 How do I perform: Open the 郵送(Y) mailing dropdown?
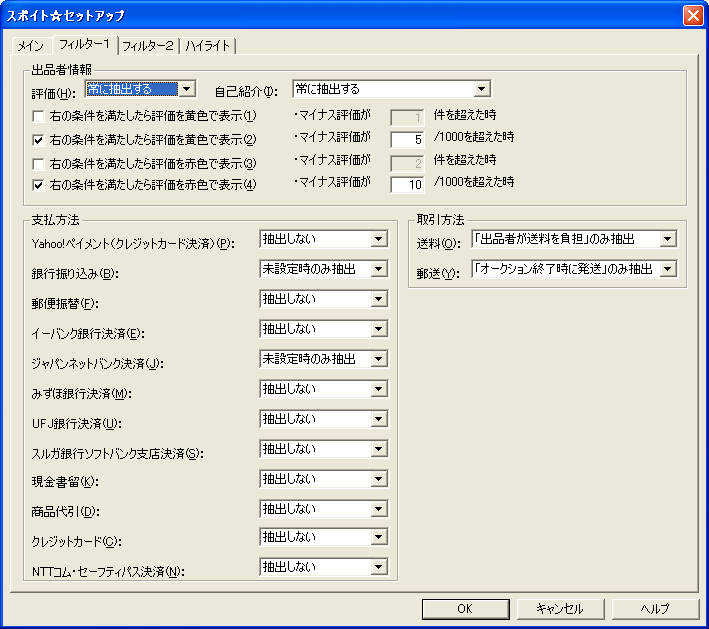574,269
